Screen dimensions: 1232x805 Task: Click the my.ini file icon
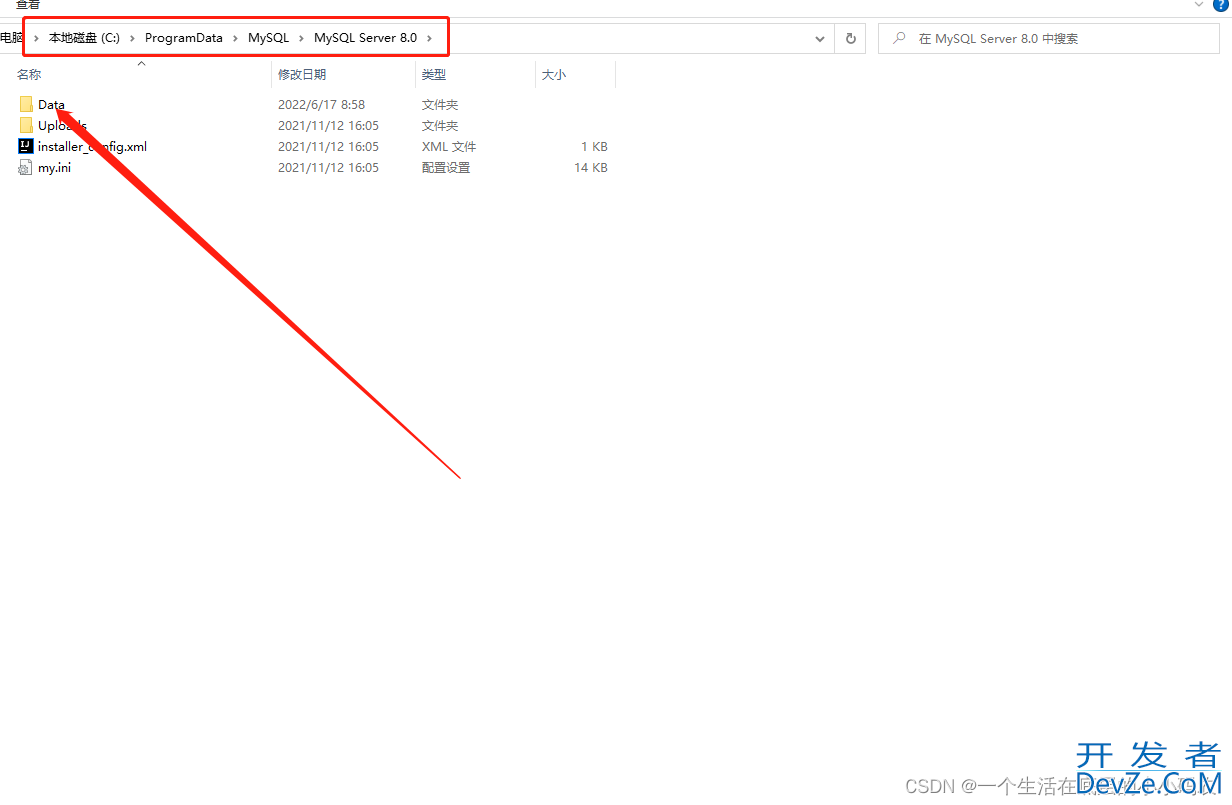click(26, 167)
